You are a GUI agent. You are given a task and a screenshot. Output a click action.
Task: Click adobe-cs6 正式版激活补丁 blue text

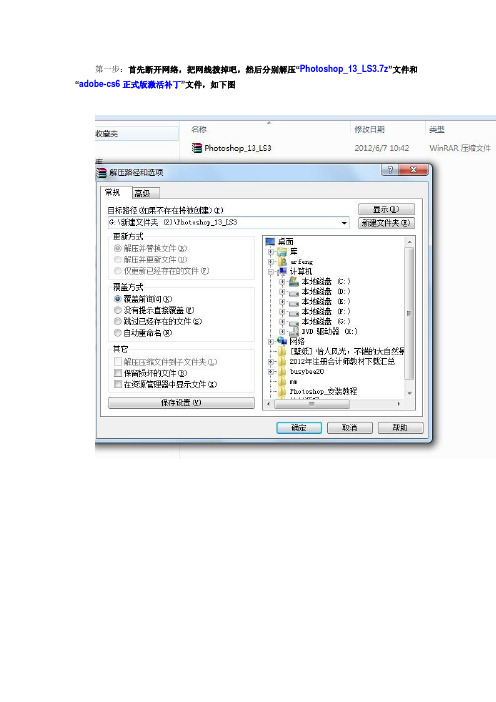(x=129, y=84)
